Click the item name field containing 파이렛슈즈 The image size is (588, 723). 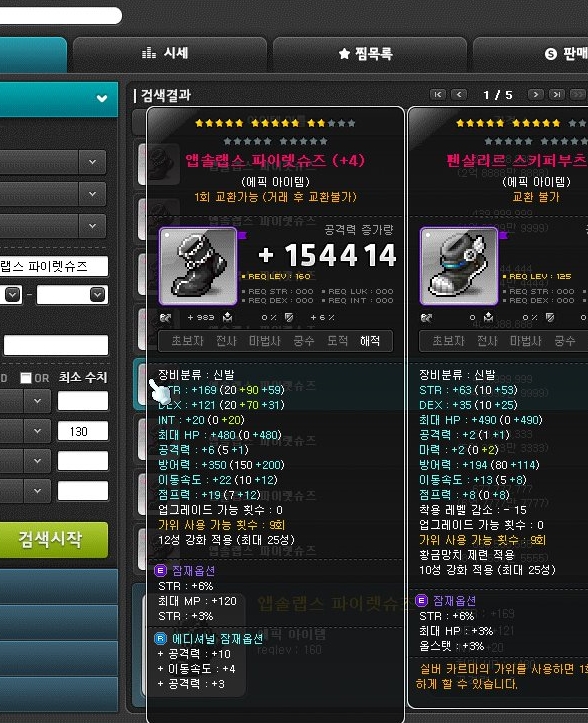pos(53,266)
